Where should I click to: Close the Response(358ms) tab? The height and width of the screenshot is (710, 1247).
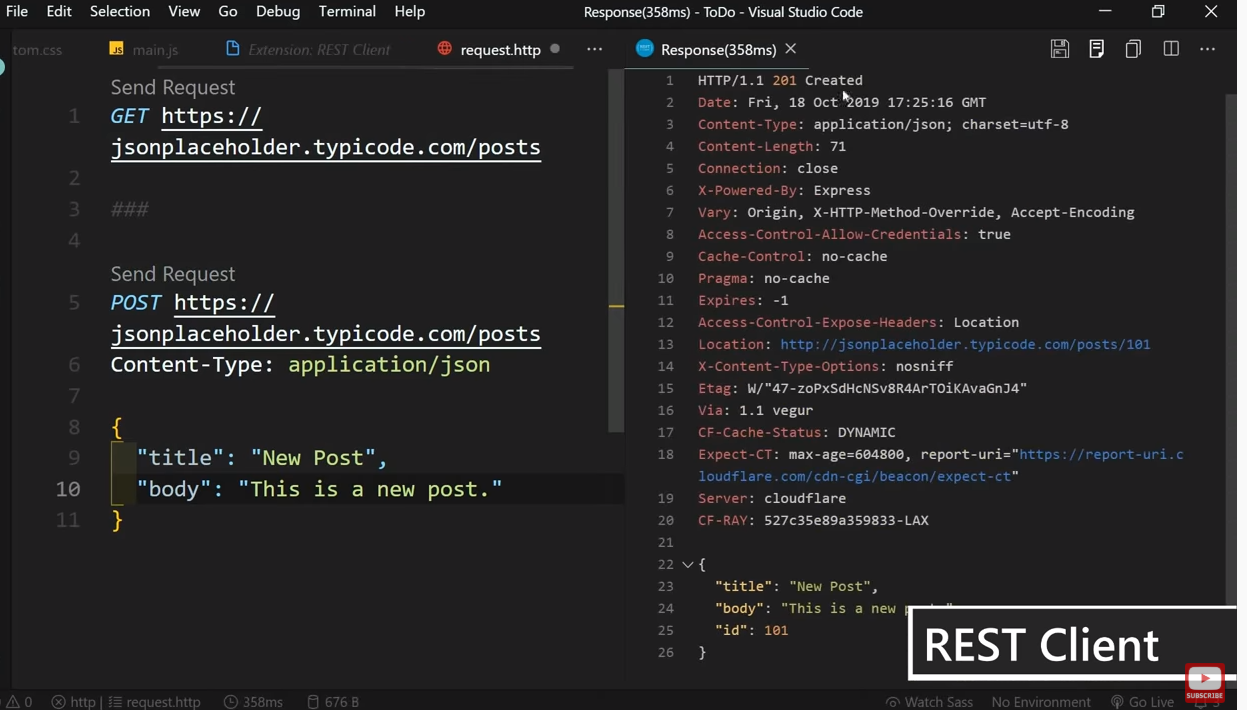[791, 49]
